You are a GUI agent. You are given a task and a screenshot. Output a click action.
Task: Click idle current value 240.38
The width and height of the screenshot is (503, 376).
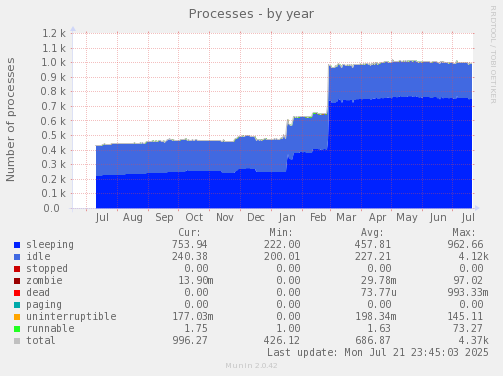point(190,257)
